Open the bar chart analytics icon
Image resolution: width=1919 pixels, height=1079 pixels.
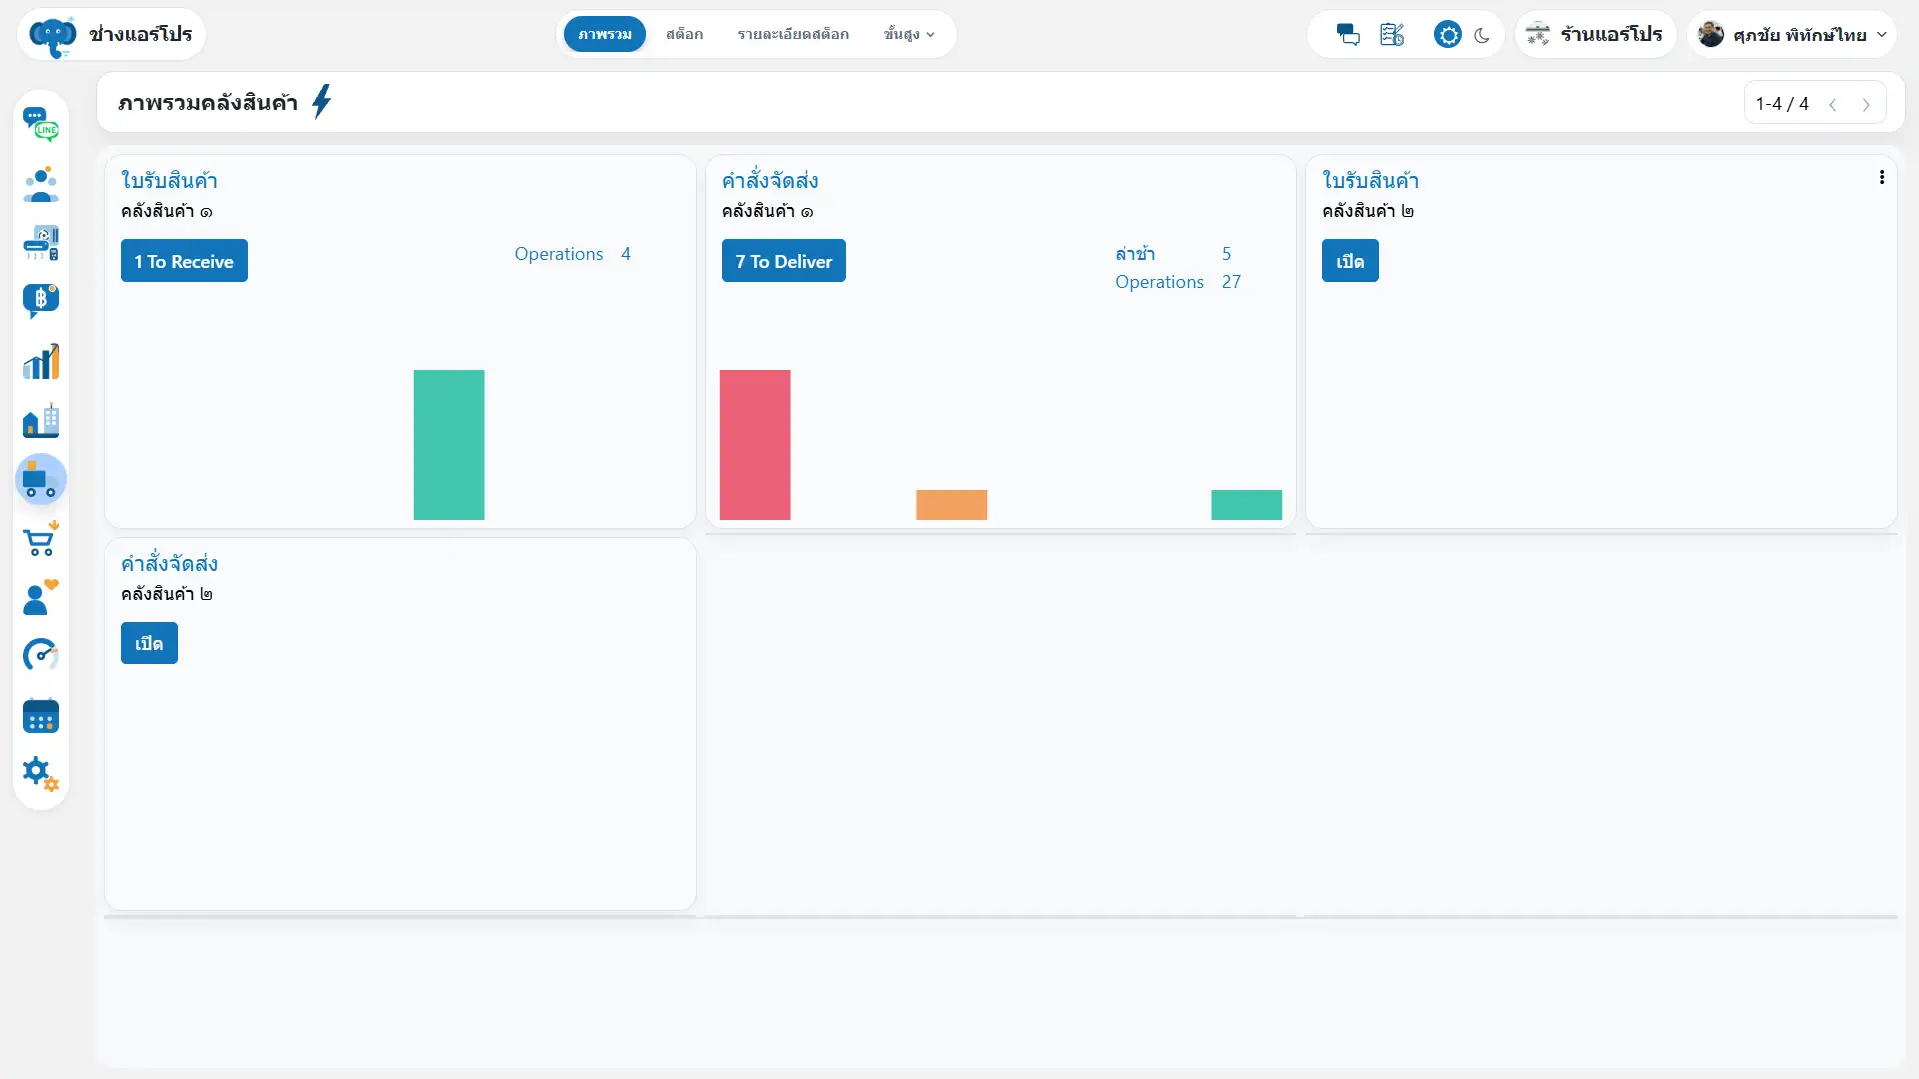coord(41,361)
